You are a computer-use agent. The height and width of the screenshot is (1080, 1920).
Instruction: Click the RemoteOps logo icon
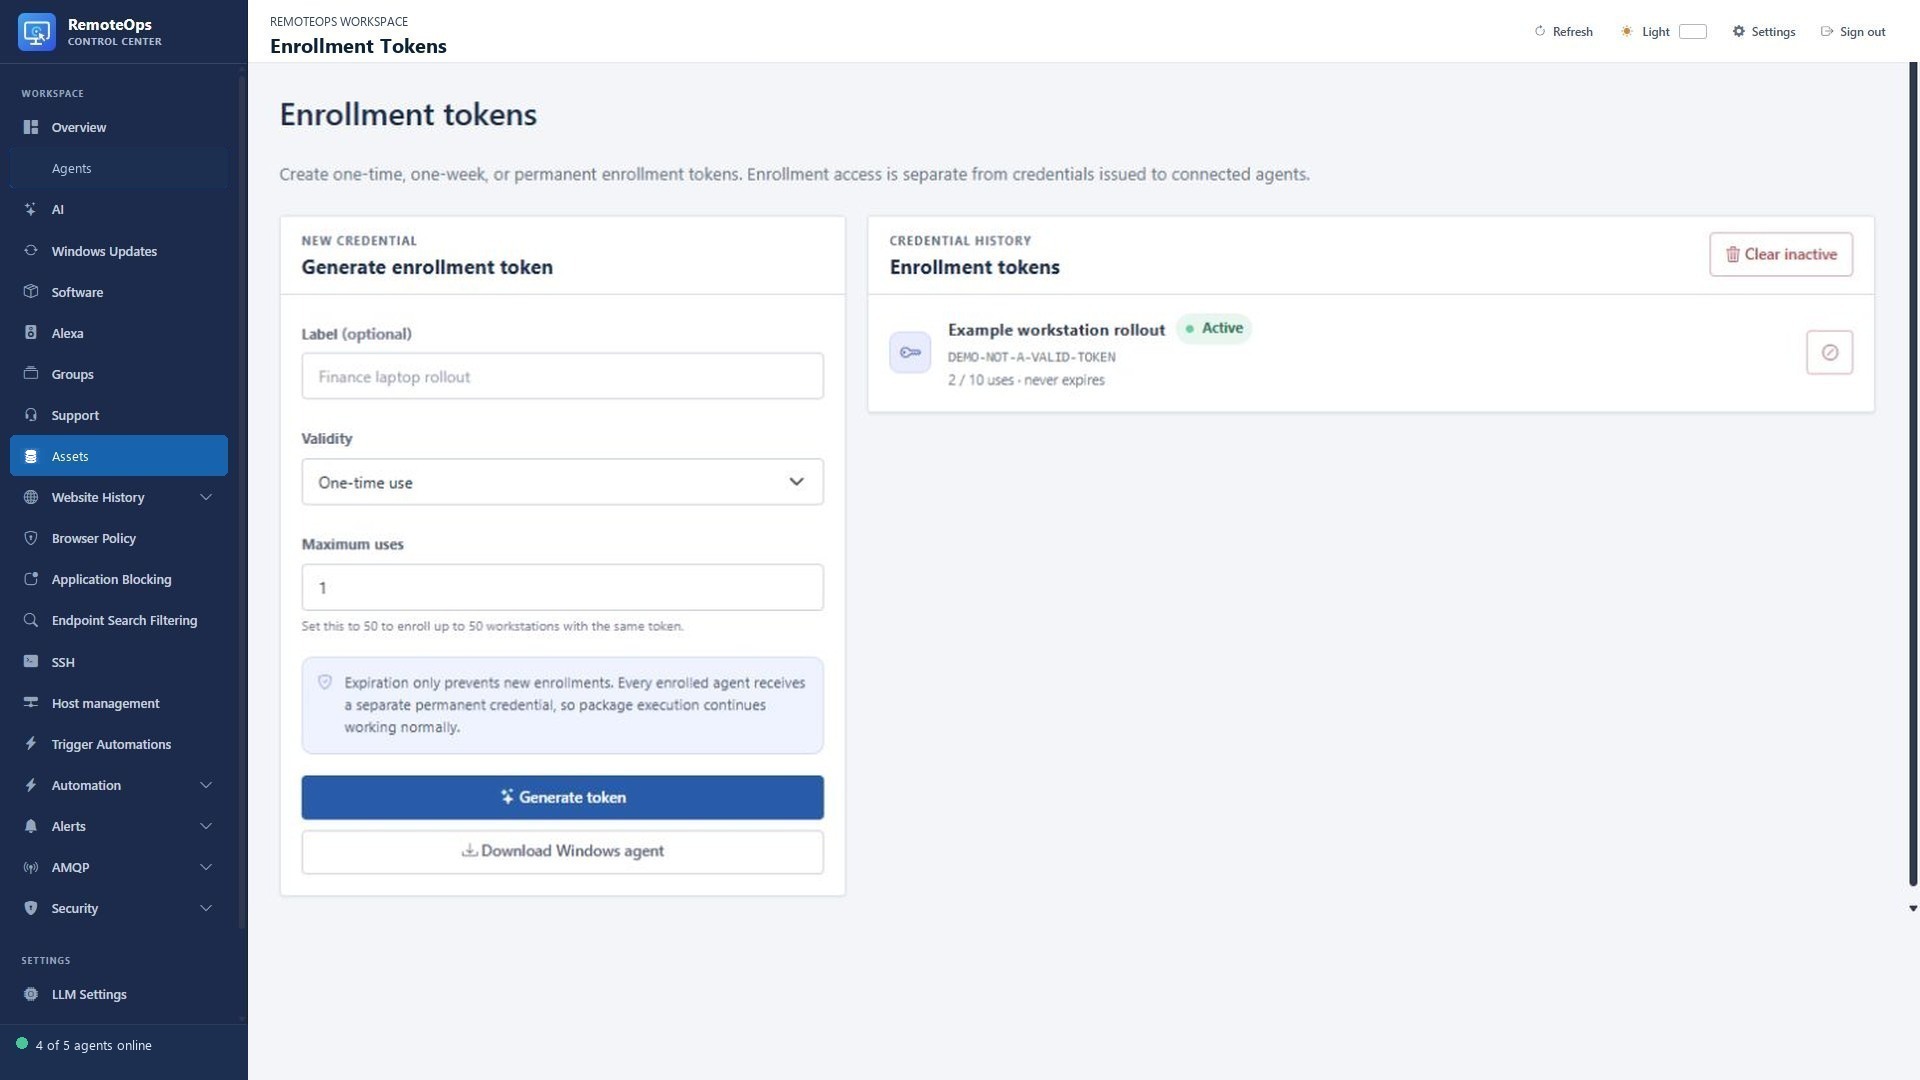tap(37, 32)
